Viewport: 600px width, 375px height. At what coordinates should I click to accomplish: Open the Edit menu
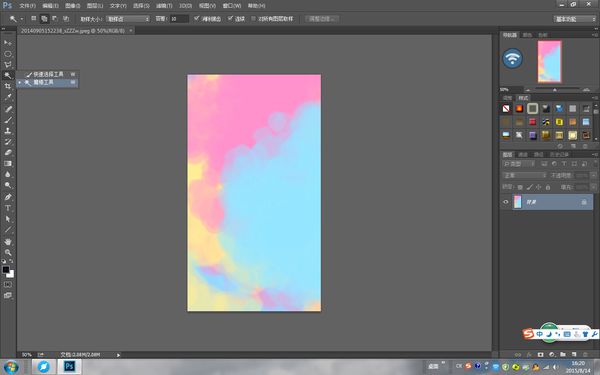point(50,6)
